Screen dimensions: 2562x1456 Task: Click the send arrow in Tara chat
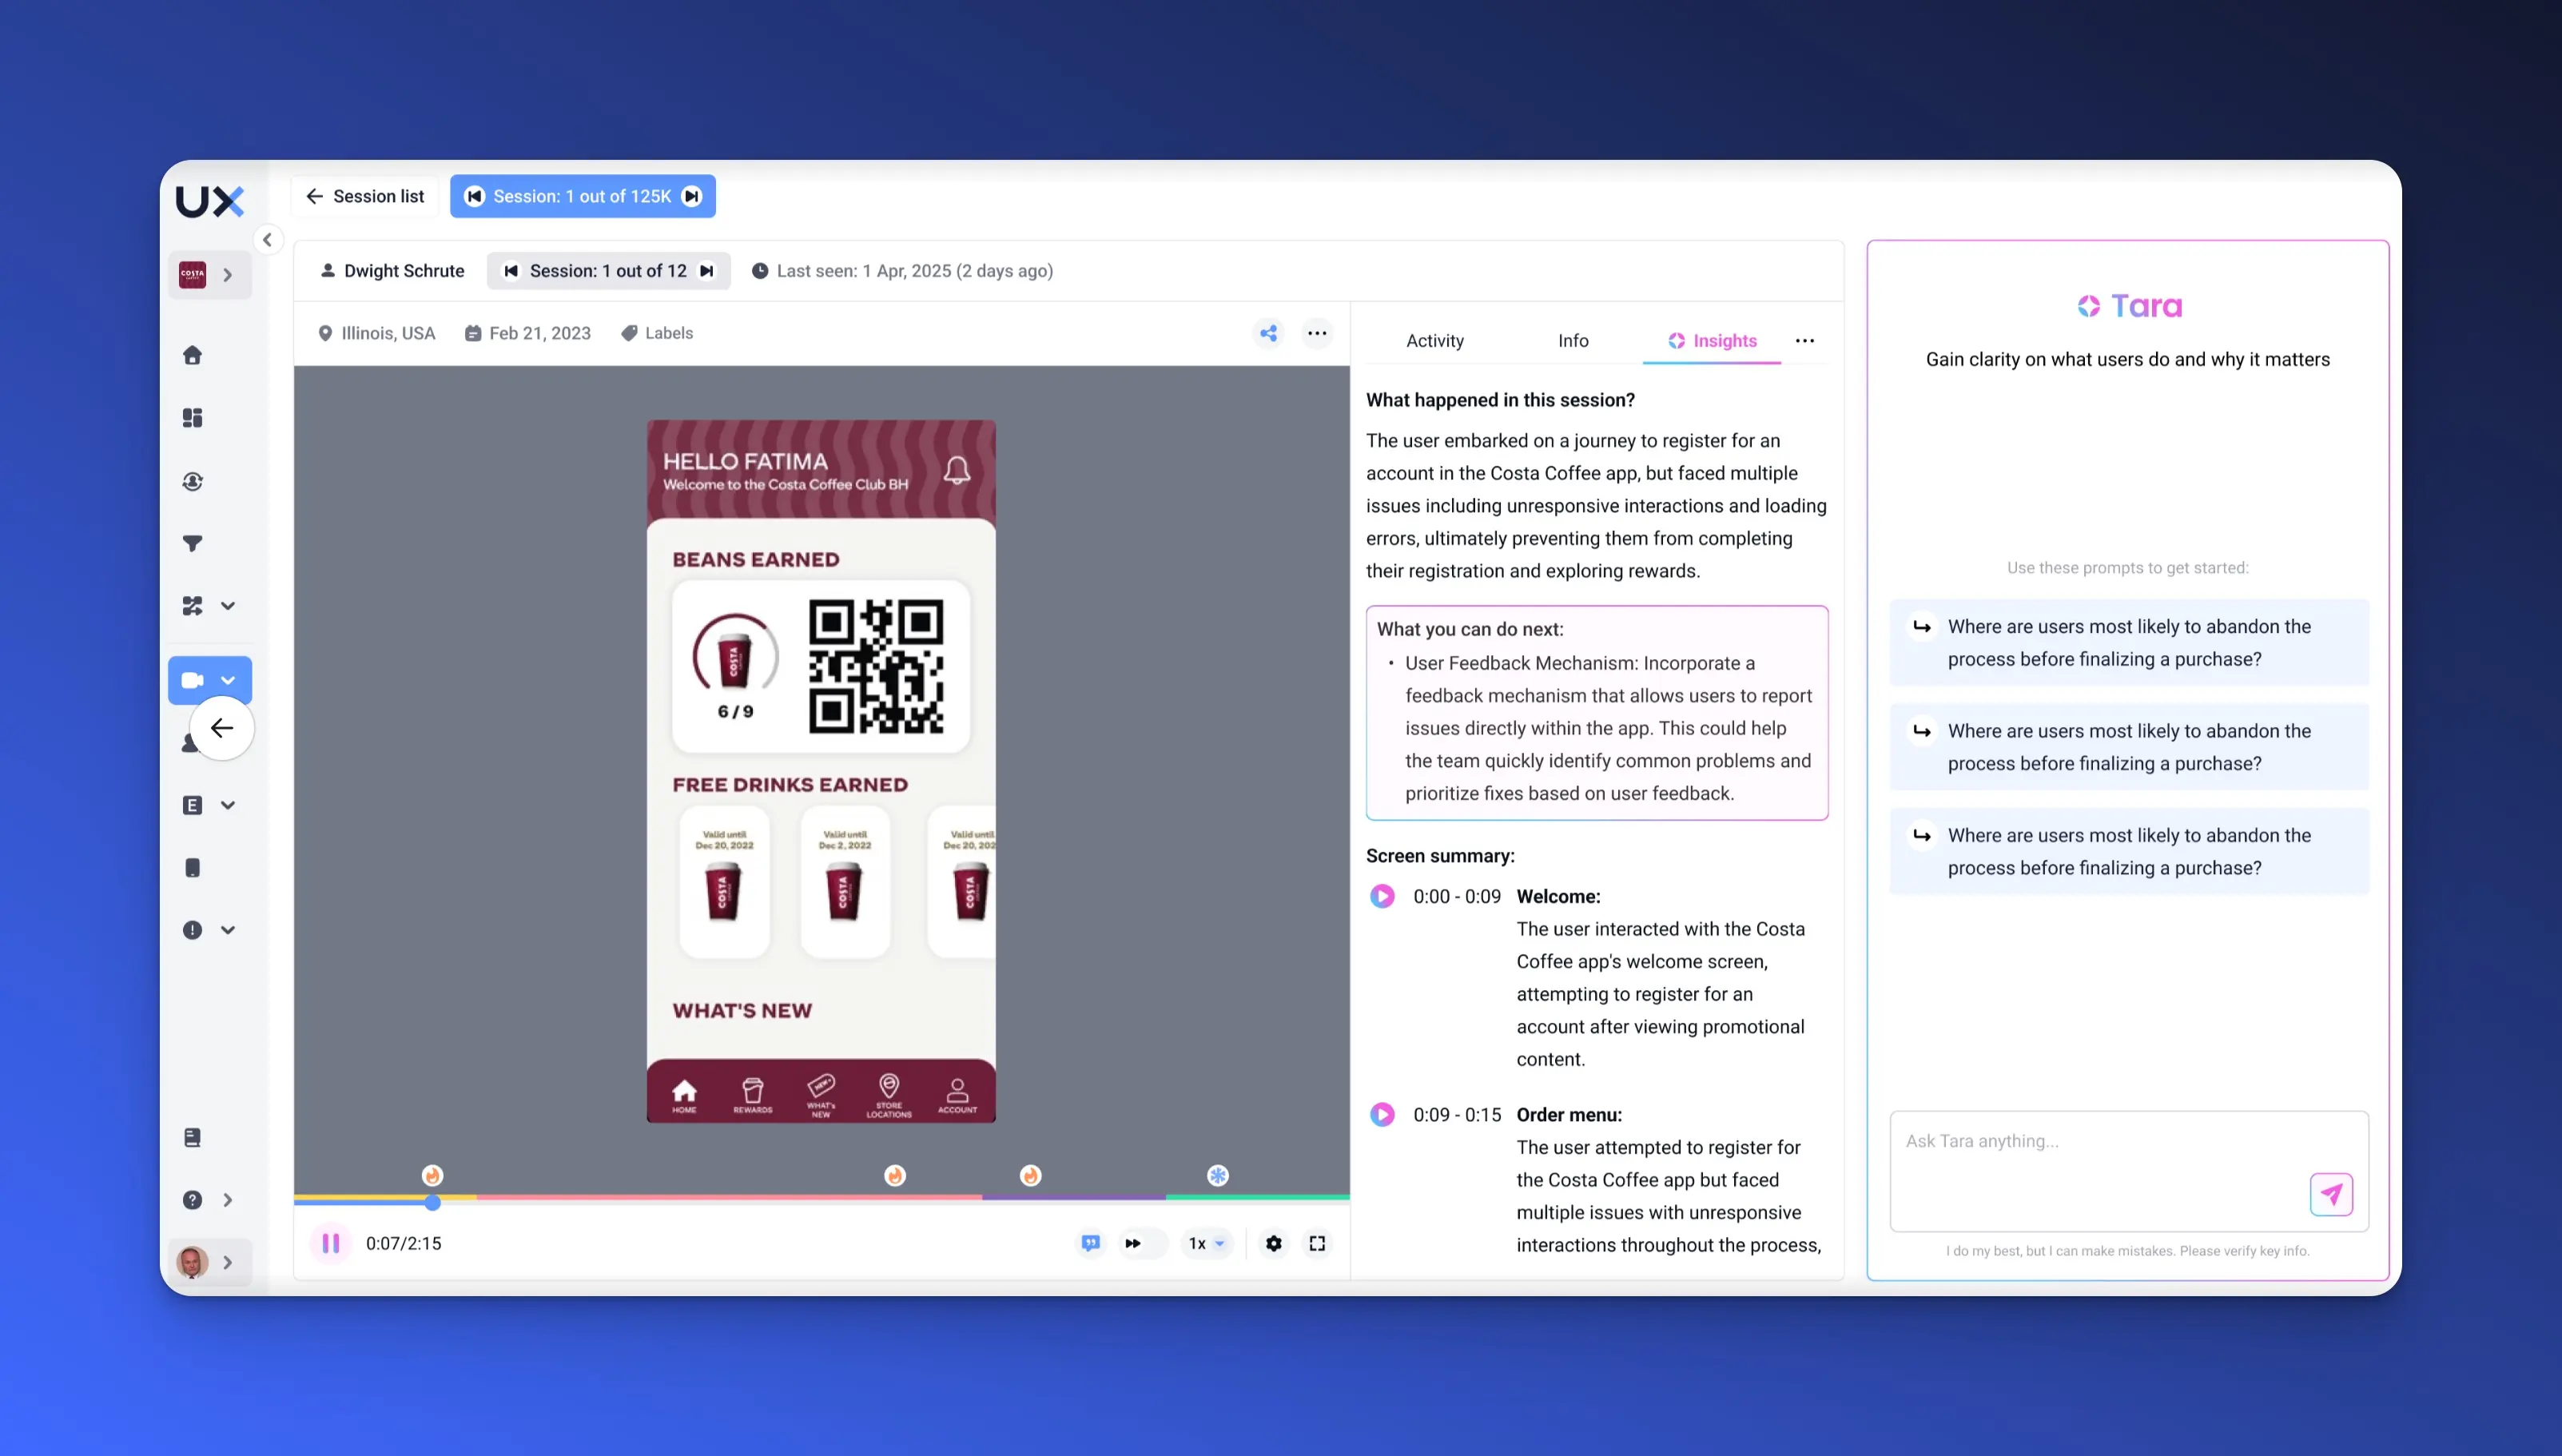pyautogui.click(x=2331, y=1194)
